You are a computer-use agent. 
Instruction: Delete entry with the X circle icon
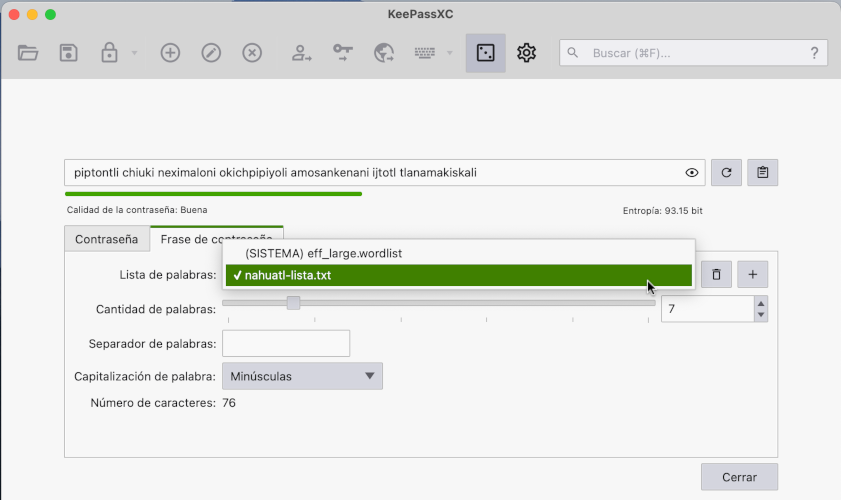[252, 53]
